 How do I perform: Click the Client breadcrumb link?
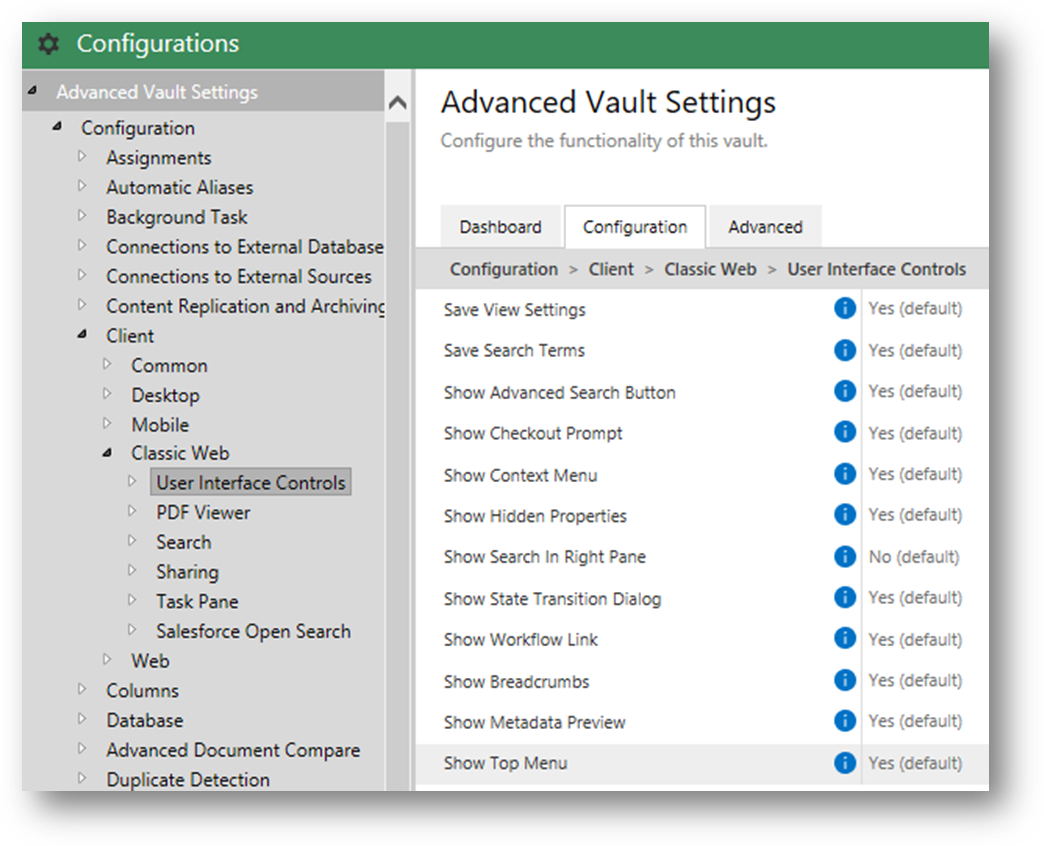611,269
